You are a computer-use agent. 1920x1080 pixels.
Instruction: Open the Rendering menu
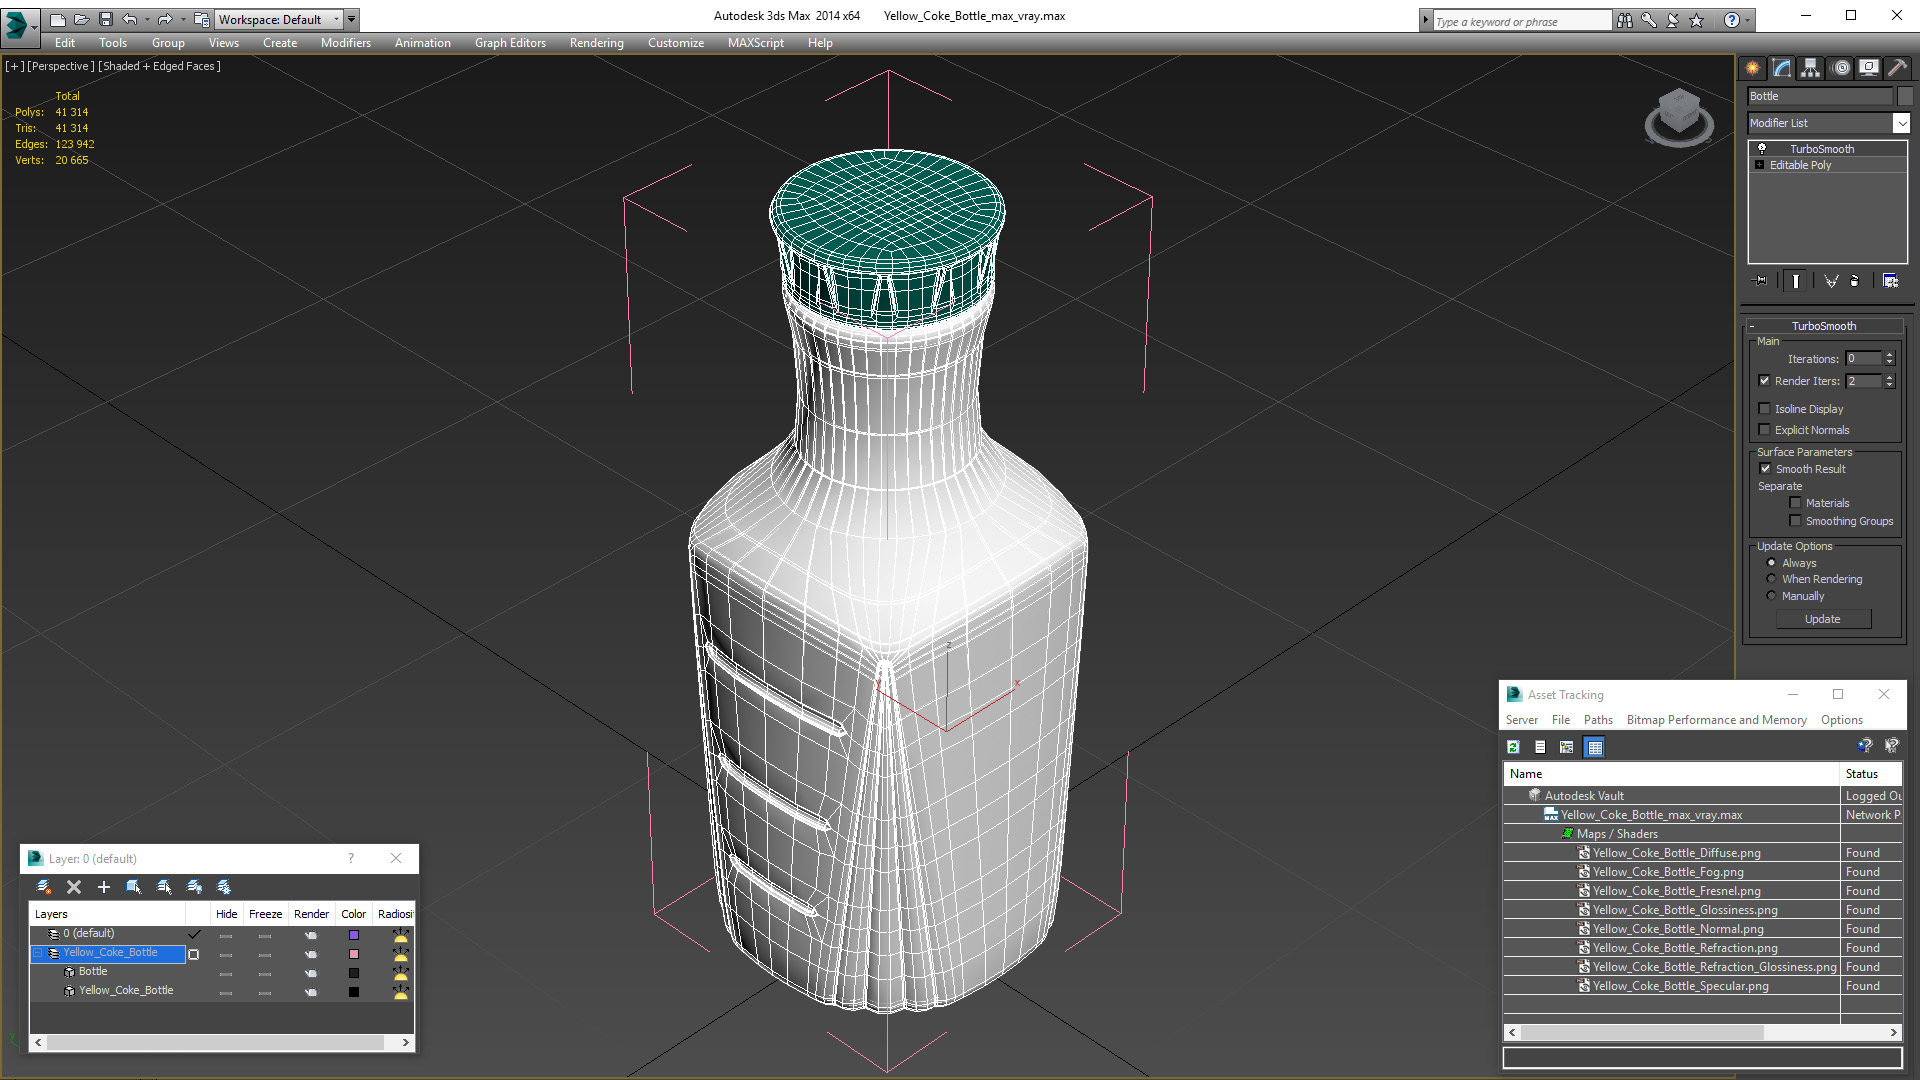click(x=596, y=43)
